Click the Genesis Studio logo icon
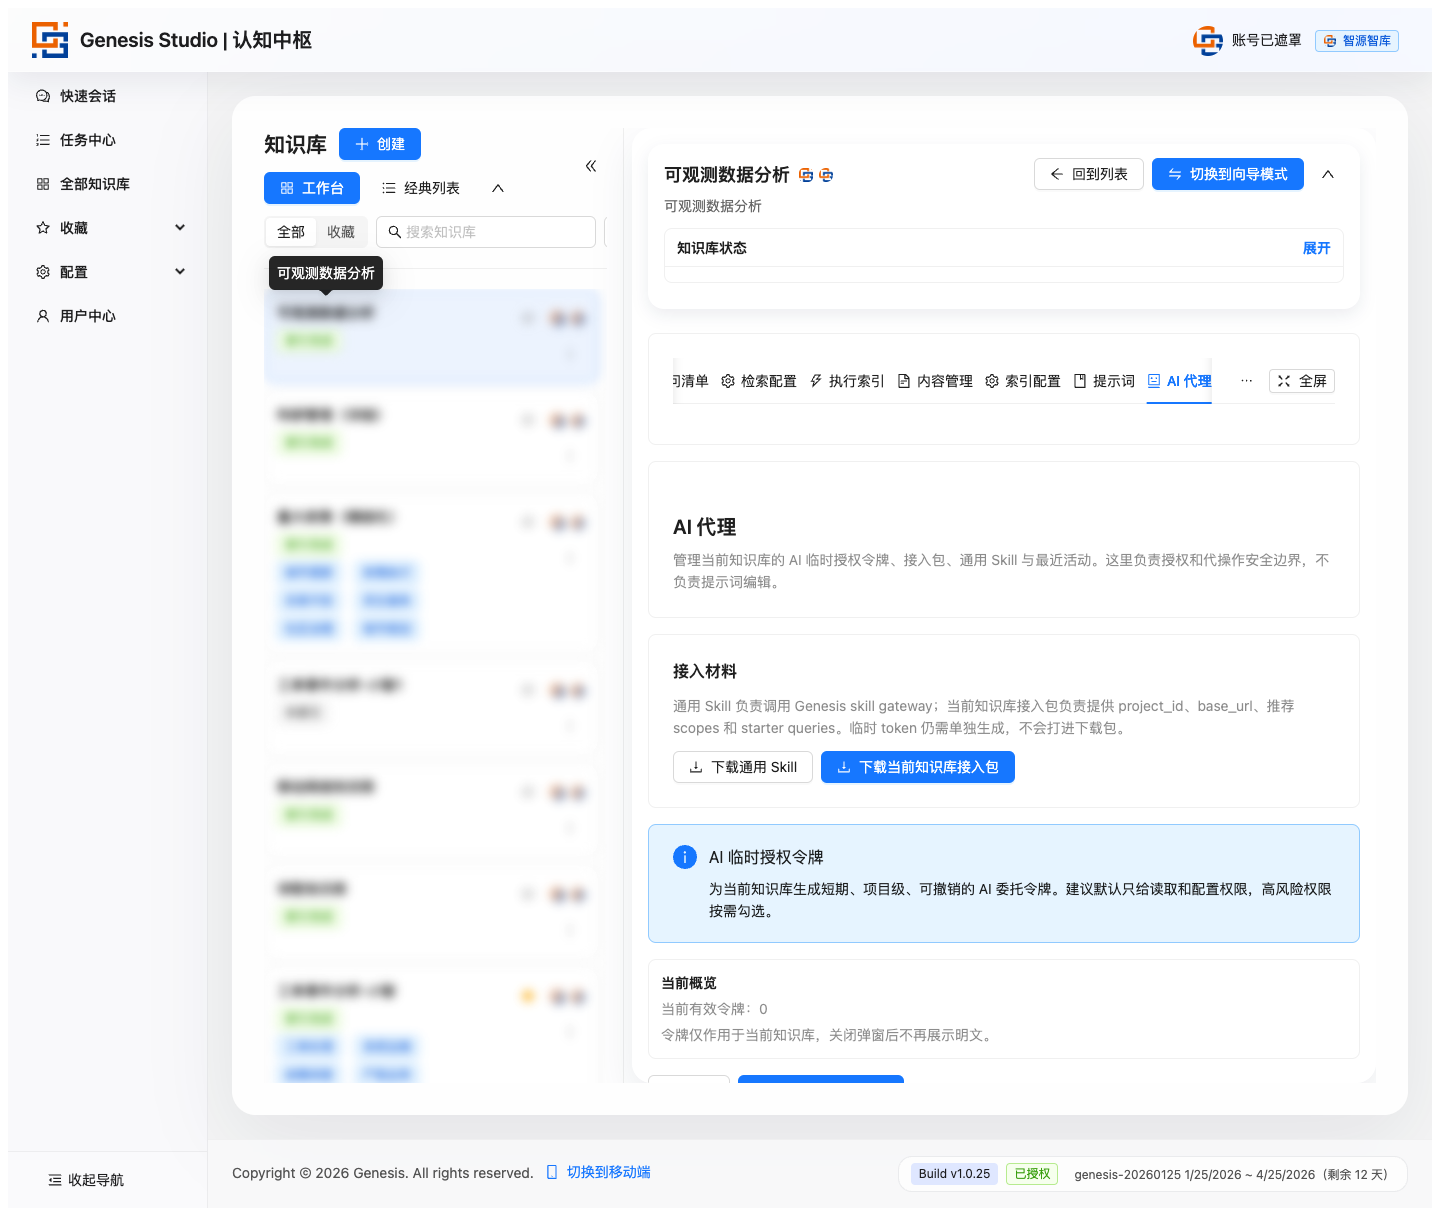 pyautogui.click(x=50, y=40)
